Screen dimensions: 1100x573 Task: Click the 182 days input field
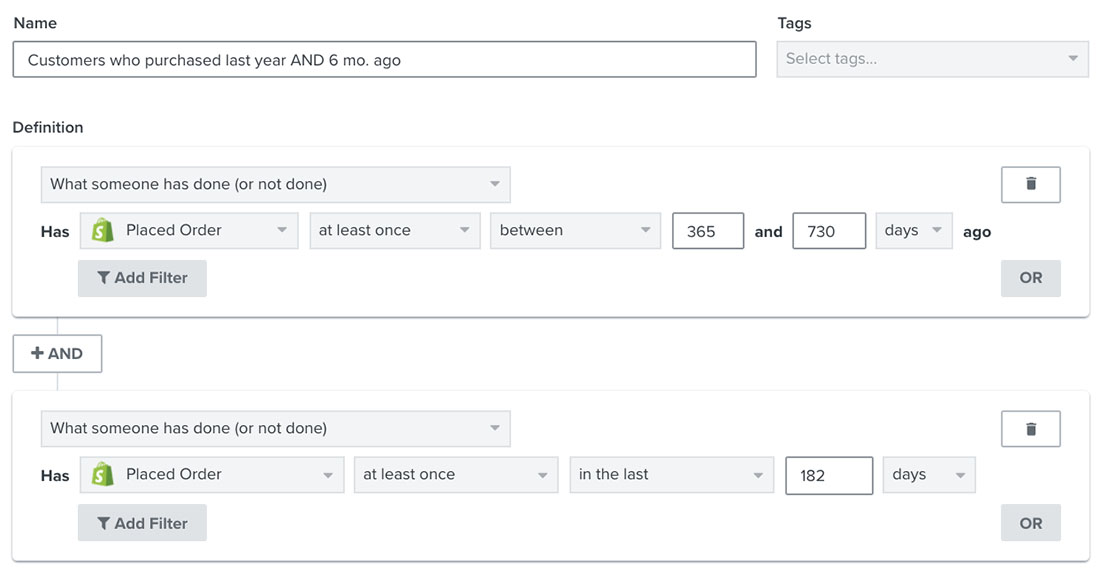(828, 476)
